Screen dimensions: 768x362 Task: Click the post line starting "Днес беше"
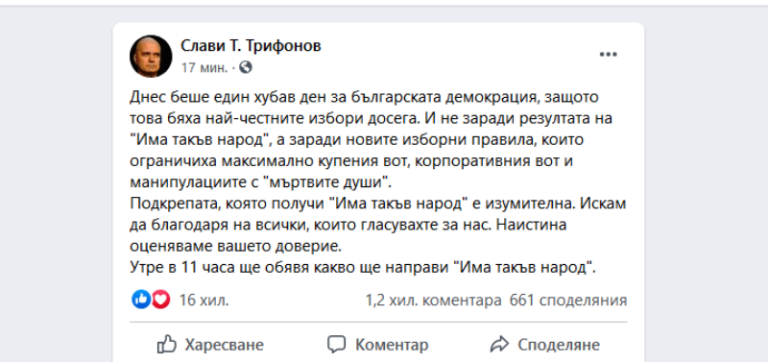364,97
